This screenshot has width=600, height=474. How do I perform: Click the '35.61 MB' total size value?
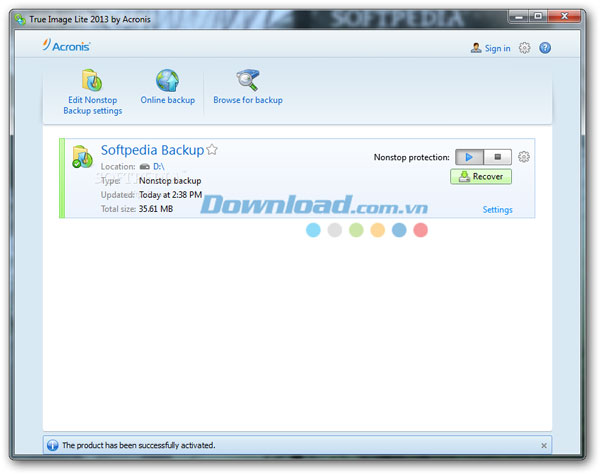[x=156, y=209]
